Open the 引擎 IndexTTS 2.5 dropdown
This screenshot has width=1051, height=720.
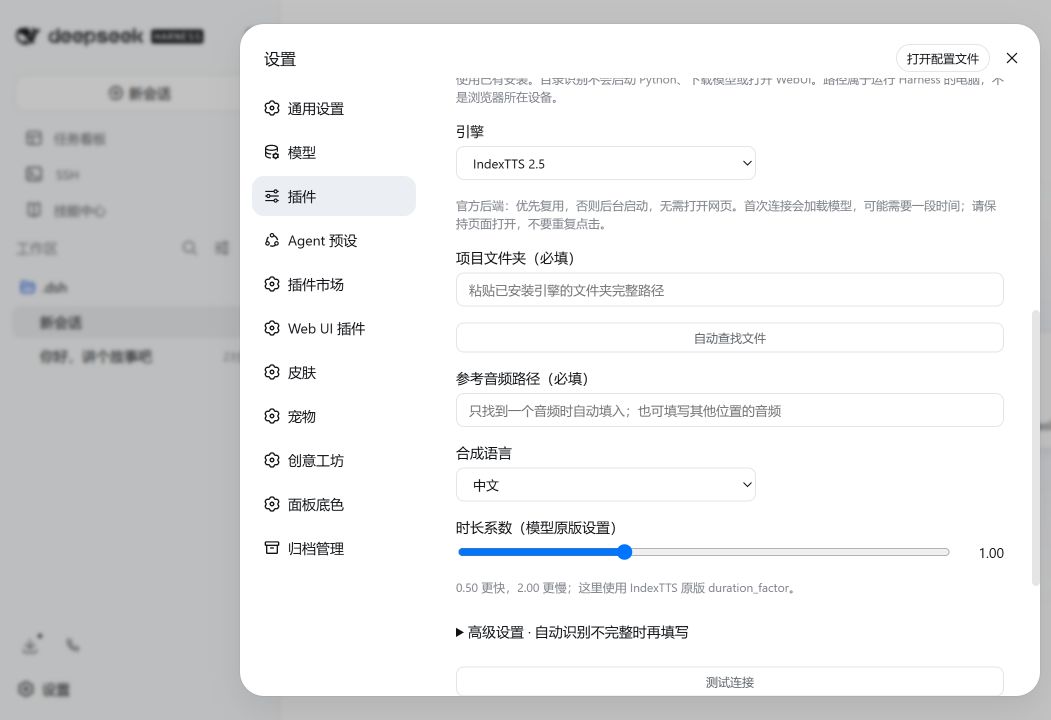click(605, 164)
